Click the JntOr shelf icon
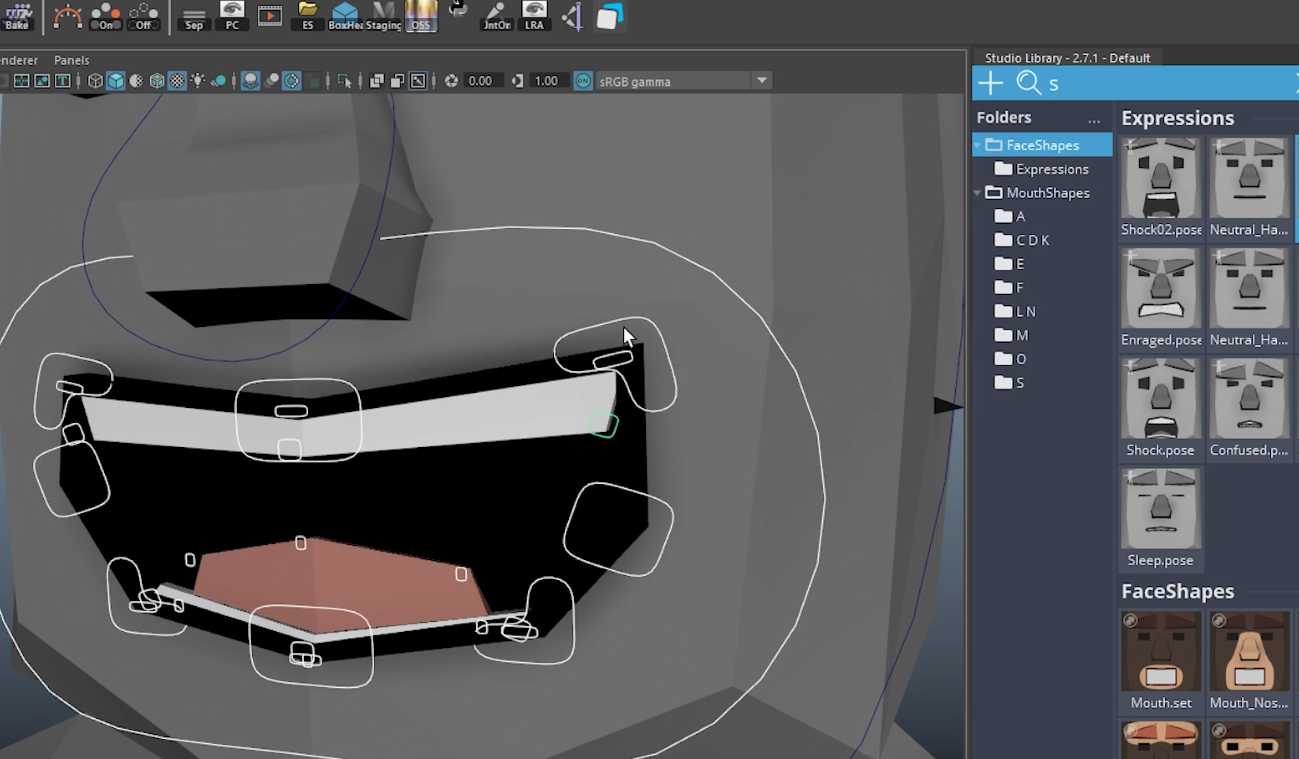 [x=496, y=17]
